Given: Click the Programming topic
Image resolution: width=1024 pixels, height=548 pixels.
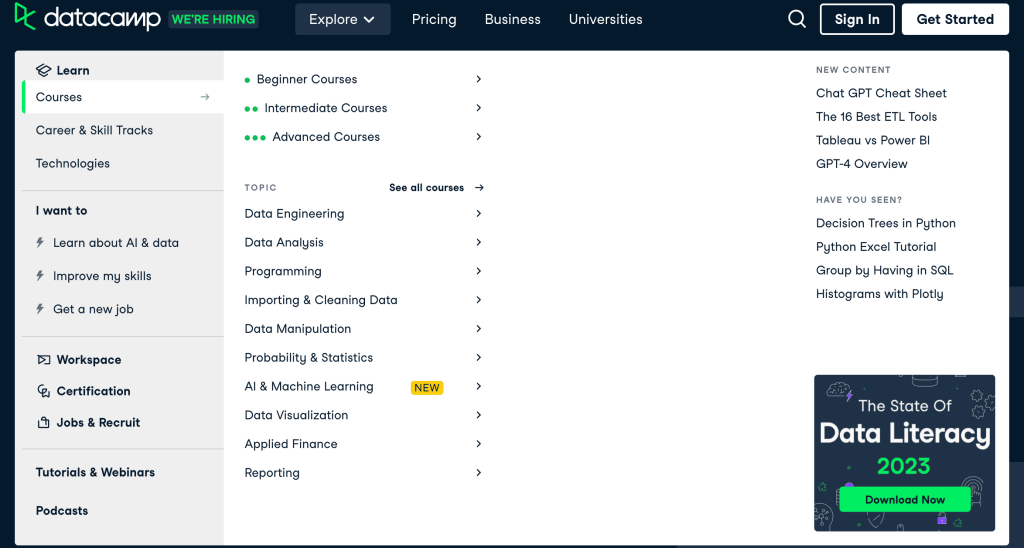Looking at the screenshot, I should point(283,272).
